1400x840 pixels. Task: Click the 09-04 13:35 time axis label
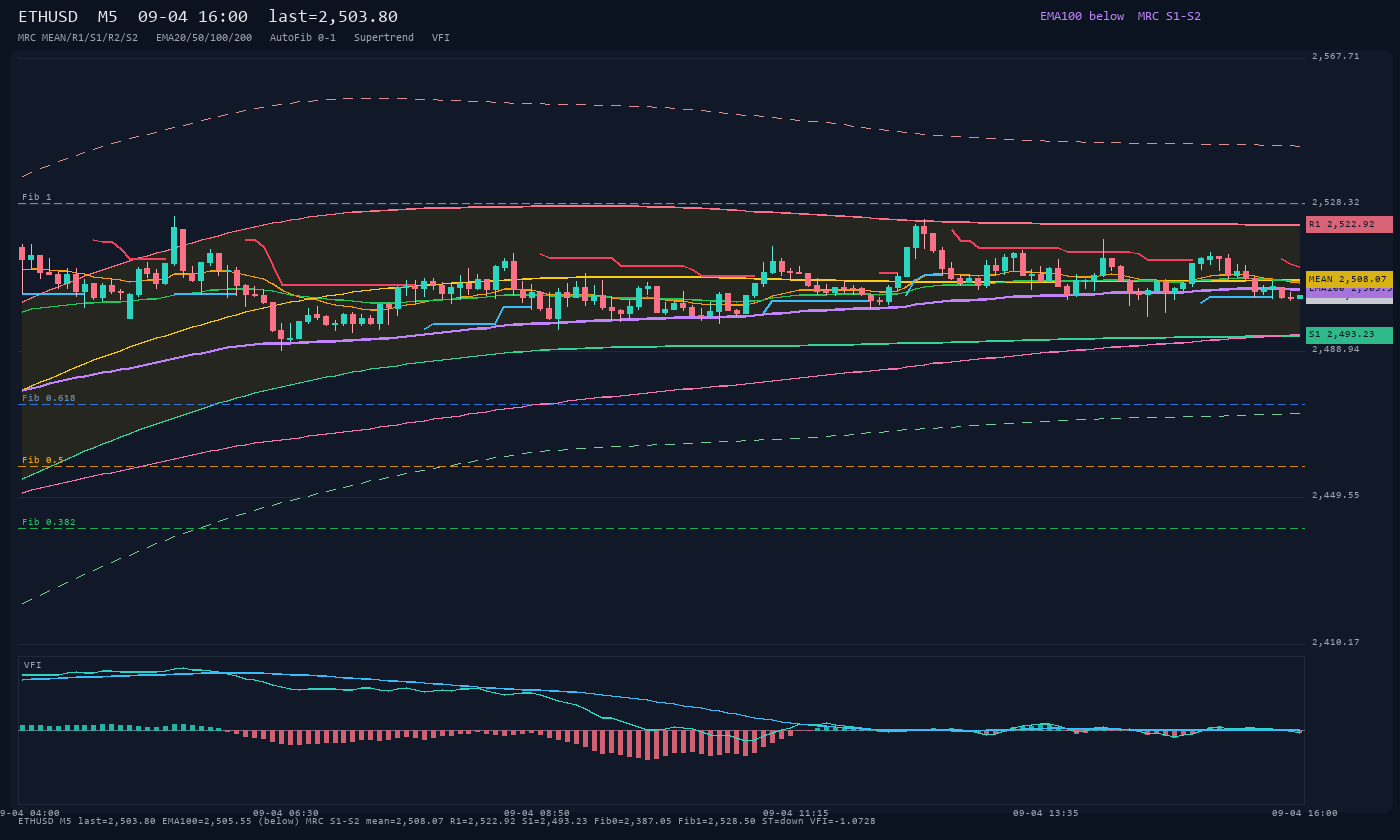pos(1046,813)
